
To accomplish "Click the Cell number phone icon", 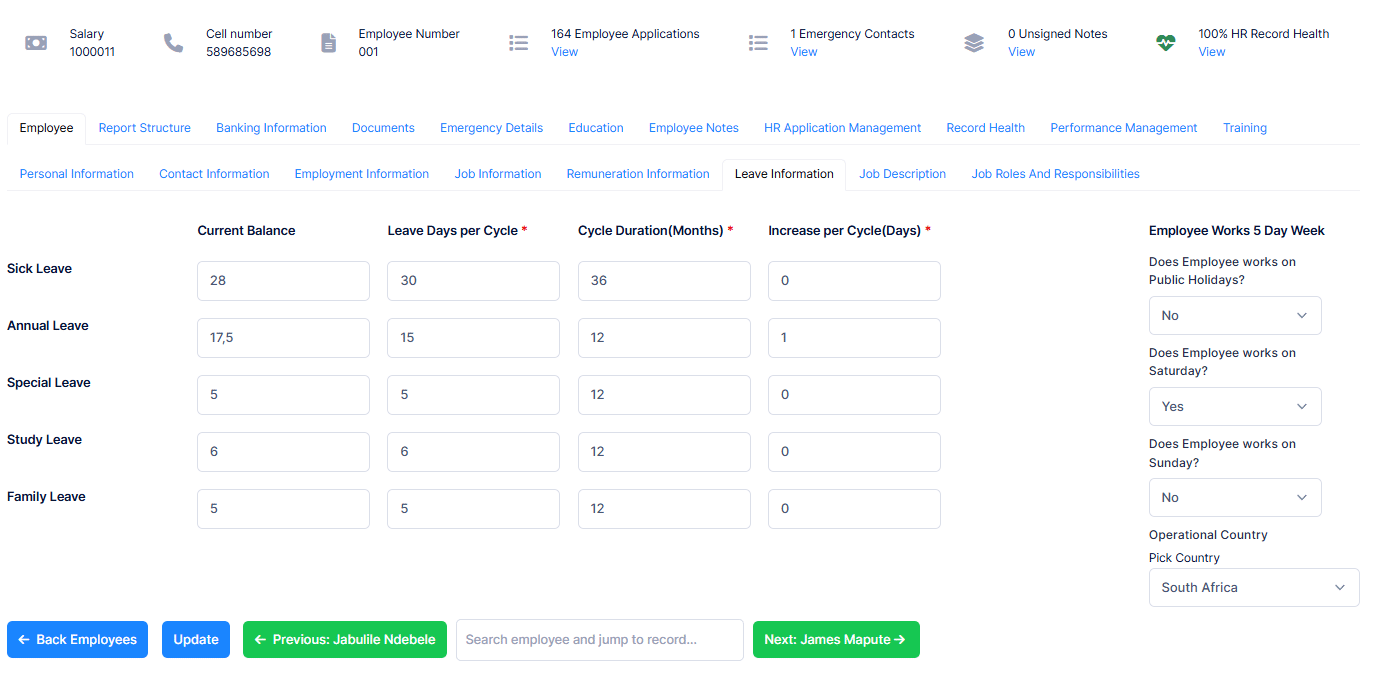I will pyautogui.click(x=174, y=43).
